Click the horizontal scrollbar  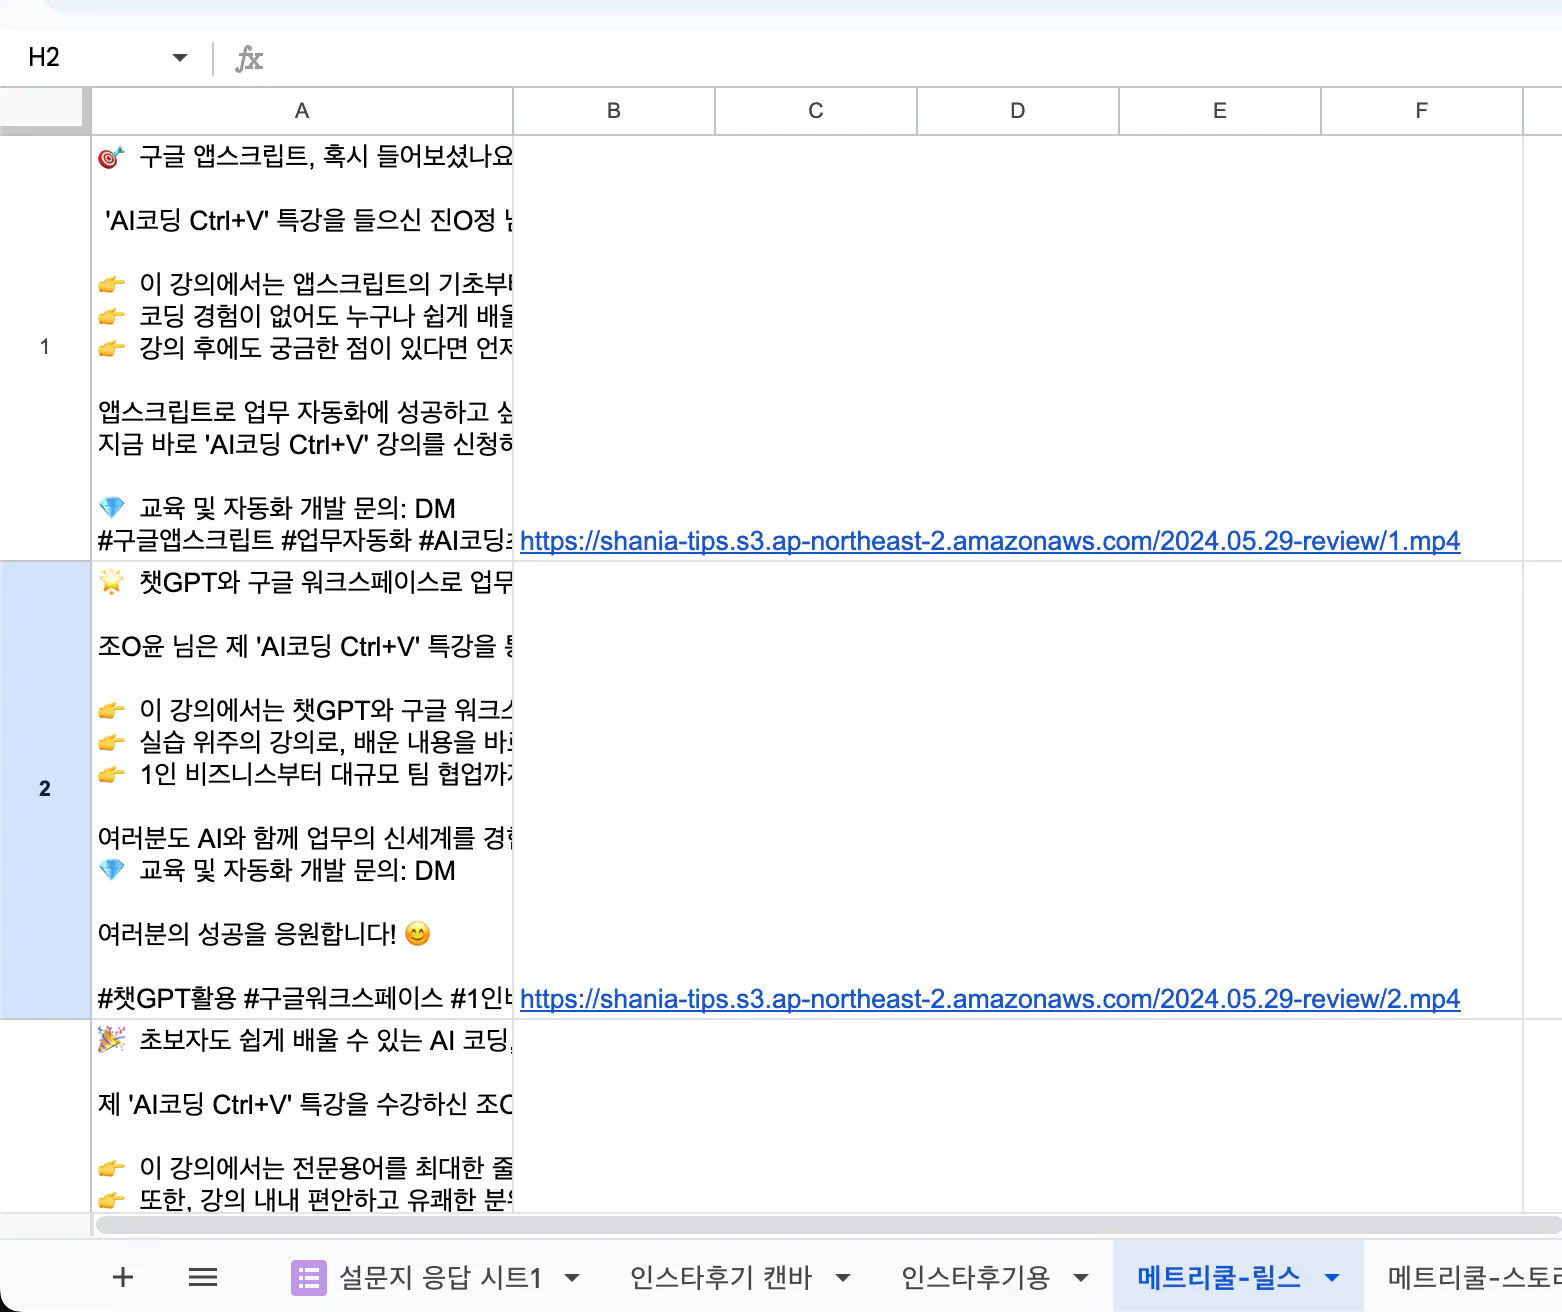(x=828, y=1225)
